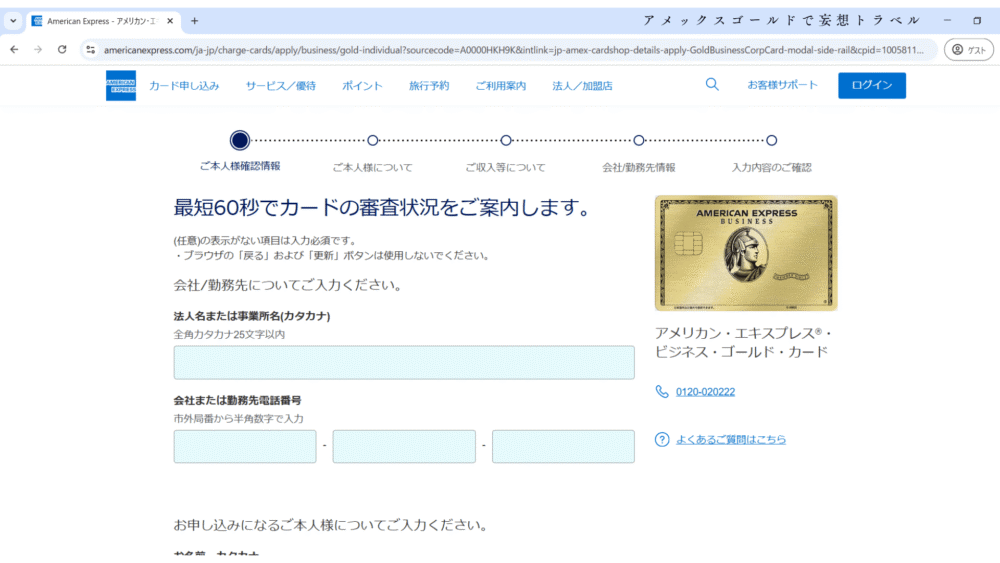Click the browser address bar URL

tap(513, 50)
